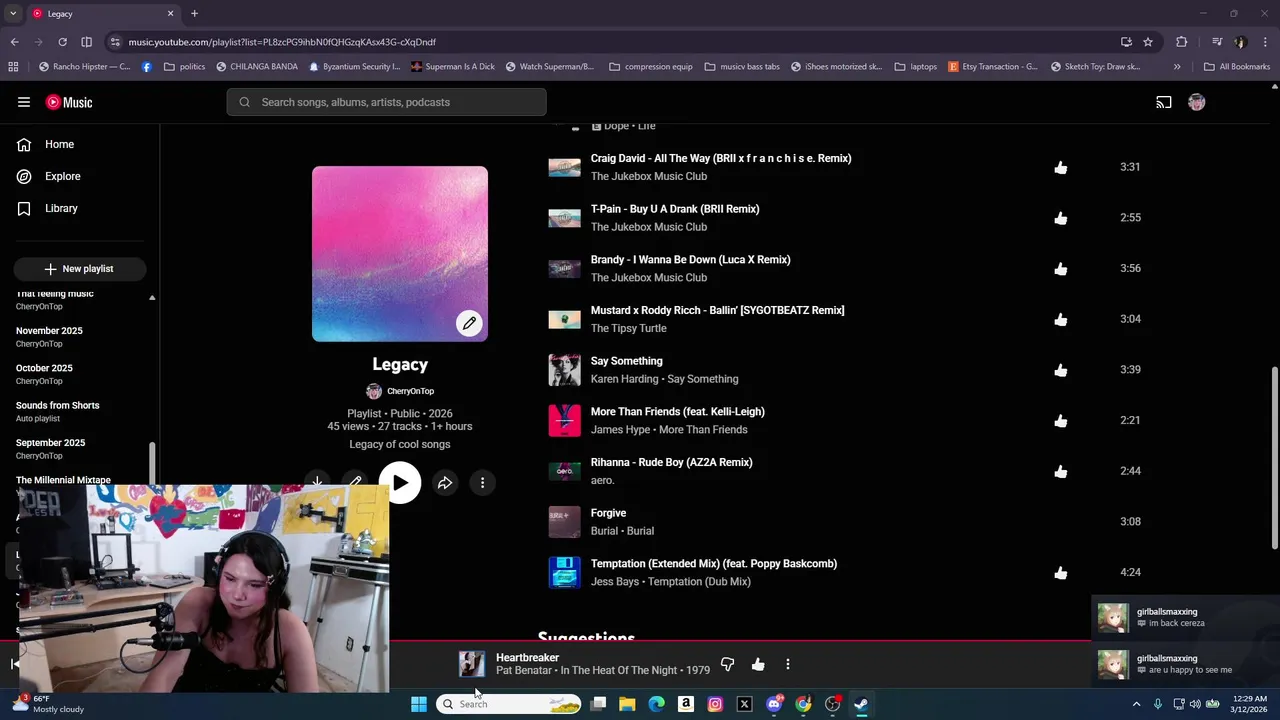Play the Legacy playlist
The width and height of the screenshot is (1280, 720).
coord(400,483)
